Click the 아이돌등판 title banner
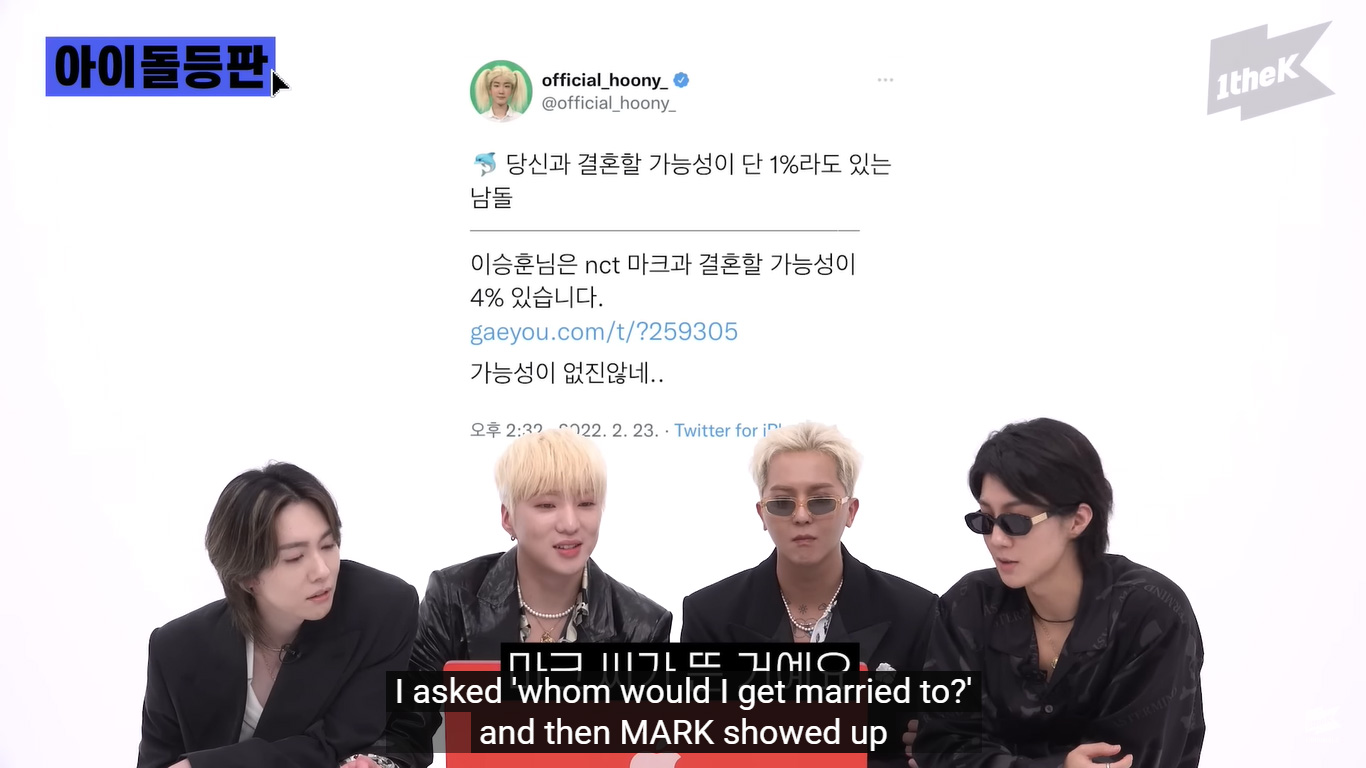The height and width of the screenshot is (768, 1366). (160, 67)
